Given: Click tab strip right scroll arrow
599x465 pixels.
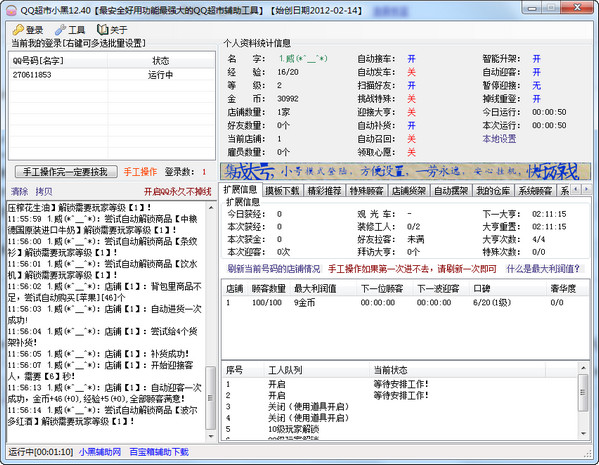Looking at the screenshot, I should click(586, 189).
